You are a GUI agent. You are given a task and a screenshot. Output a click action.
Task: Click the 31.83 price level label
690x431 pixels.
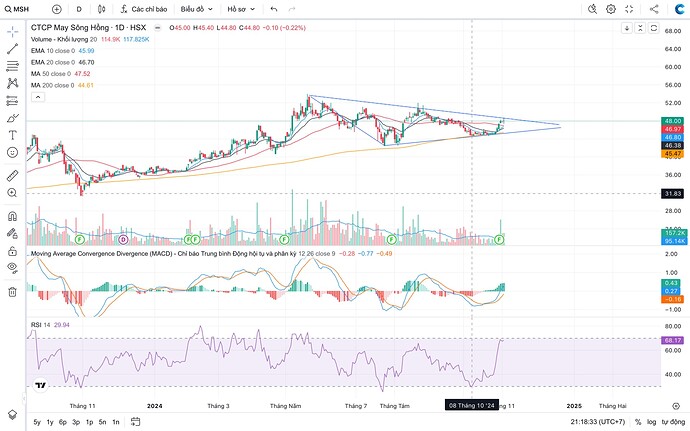point(673,193)
